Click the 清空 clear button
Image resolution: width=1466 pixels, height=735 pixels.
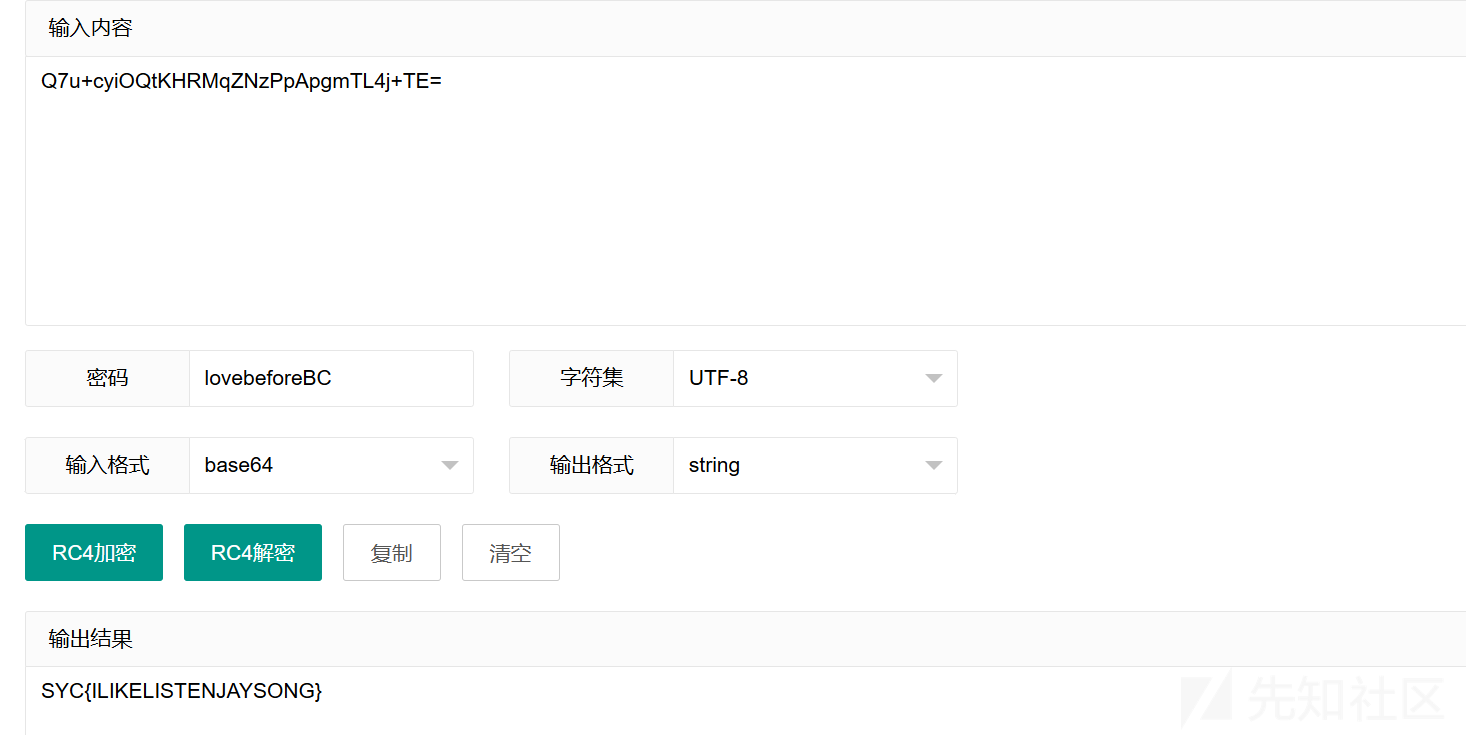511,552
